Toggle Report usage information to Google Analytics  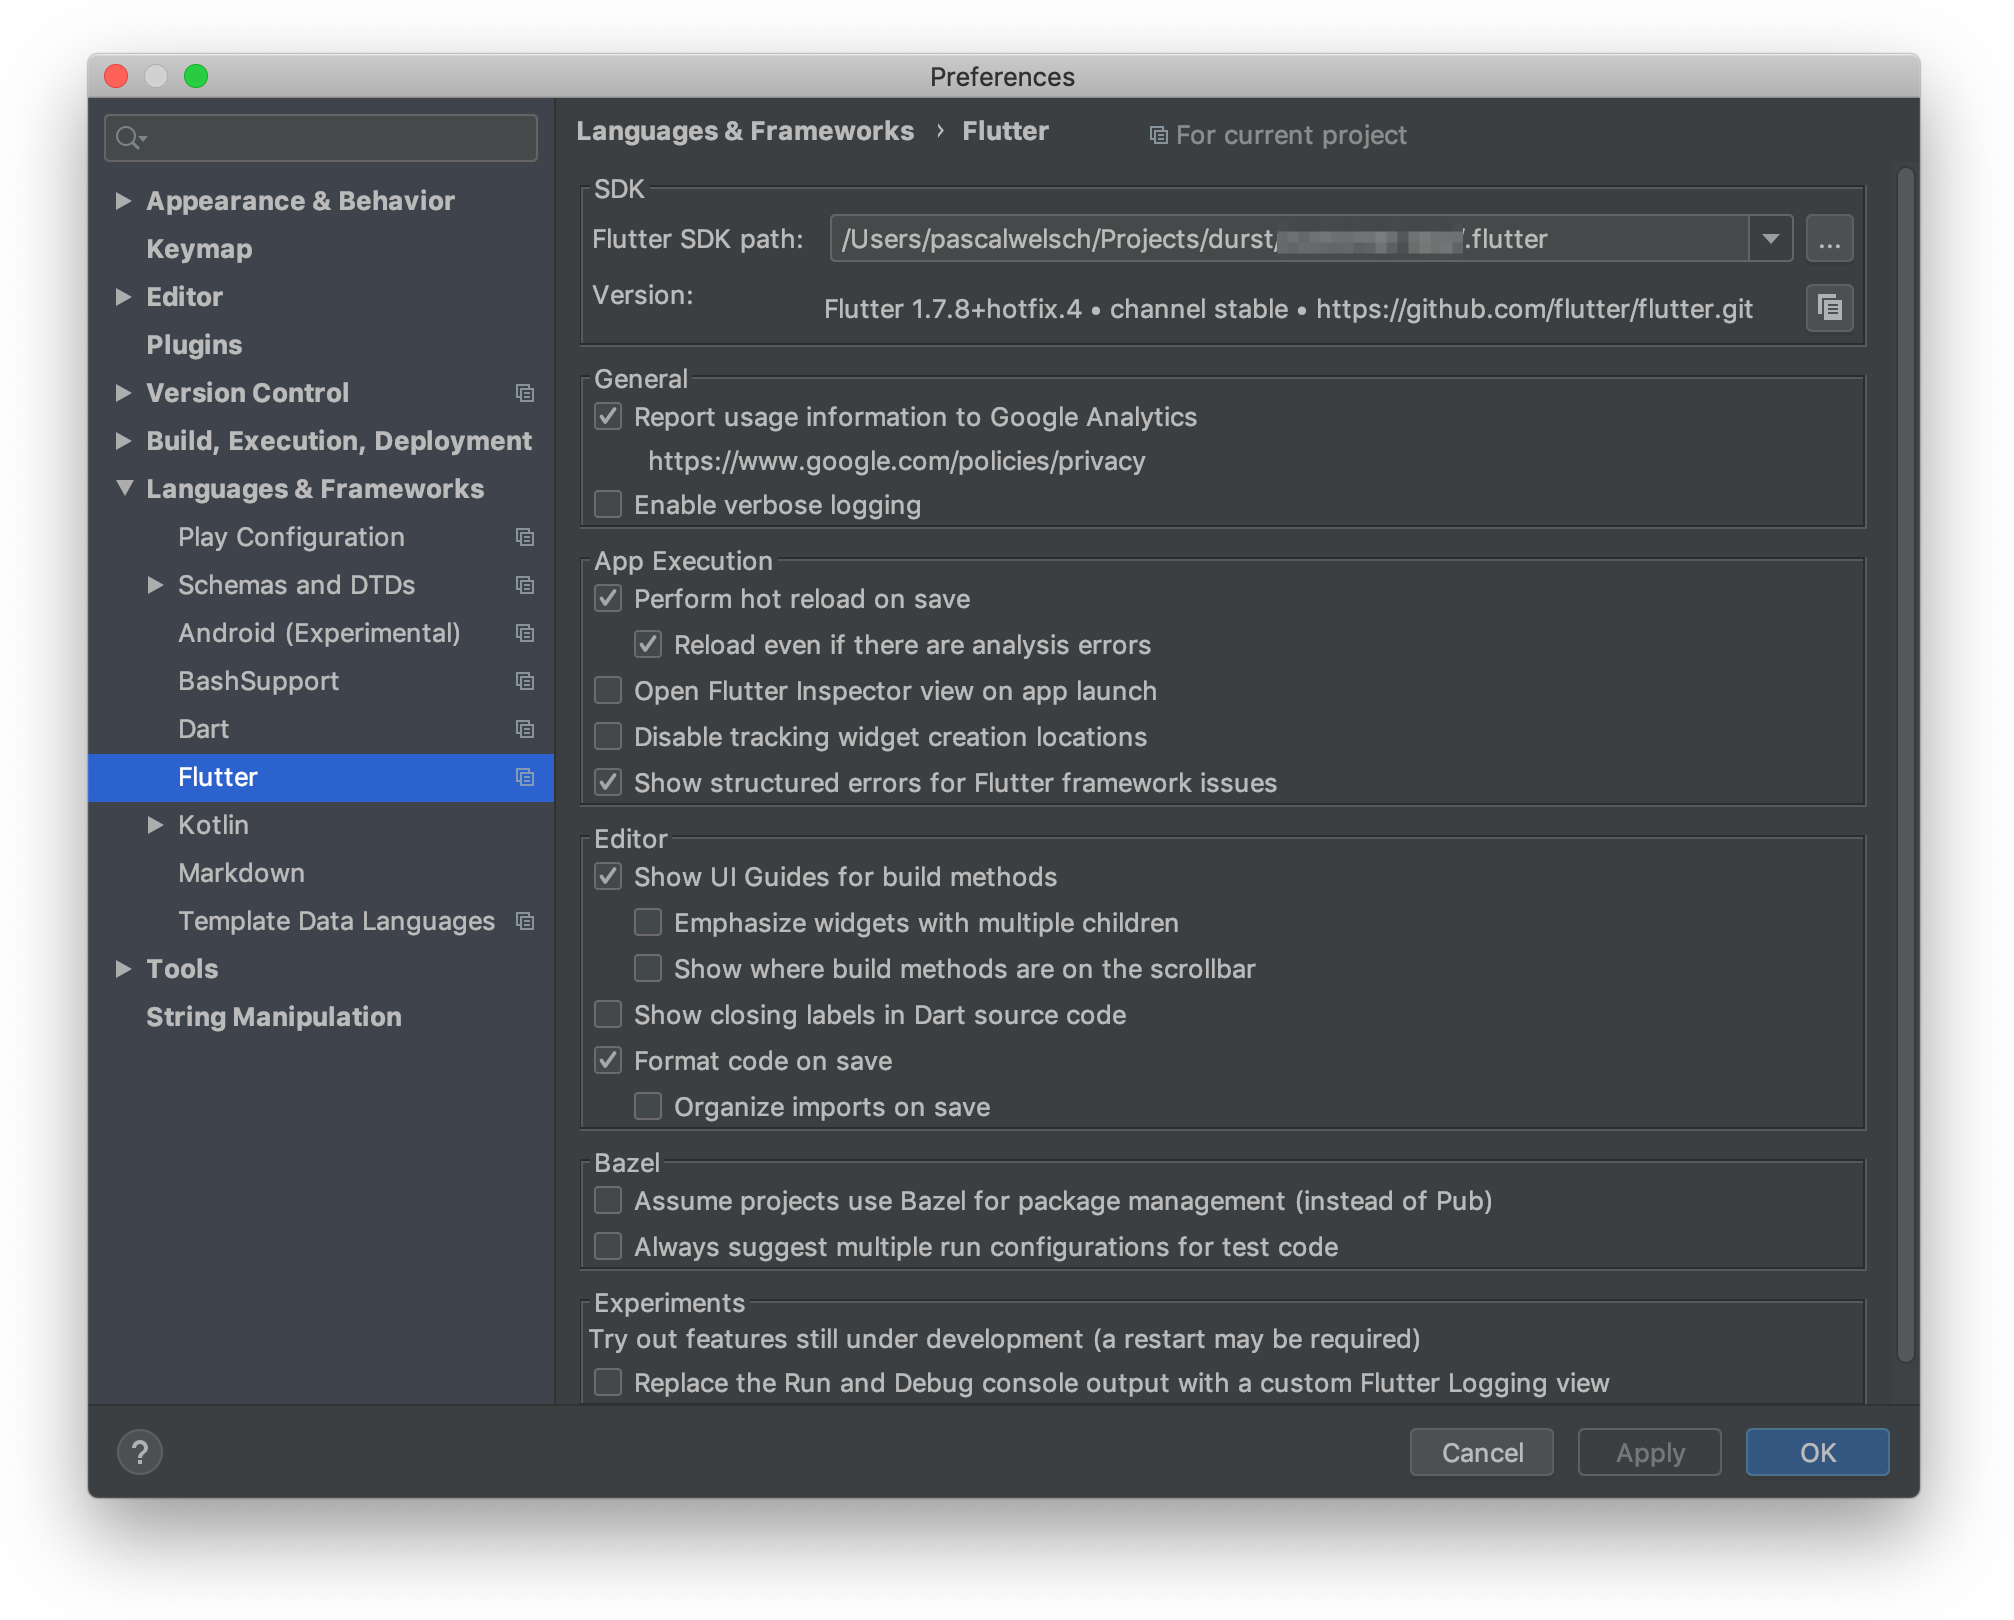[x=608, y=417]
